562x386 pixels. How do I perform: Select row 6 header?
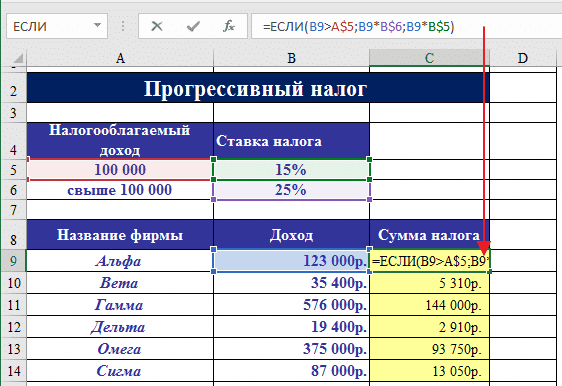click(x=13, y=190)
